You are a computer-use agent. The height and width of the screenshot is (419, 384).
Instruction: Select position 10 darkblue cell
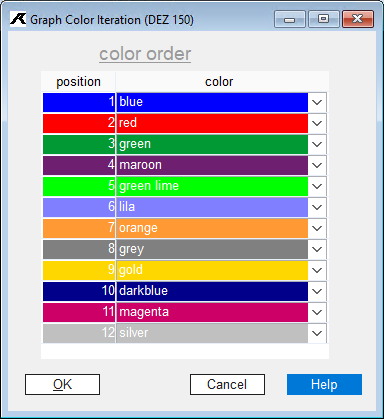pyautogui.click(x=79, y=291)
